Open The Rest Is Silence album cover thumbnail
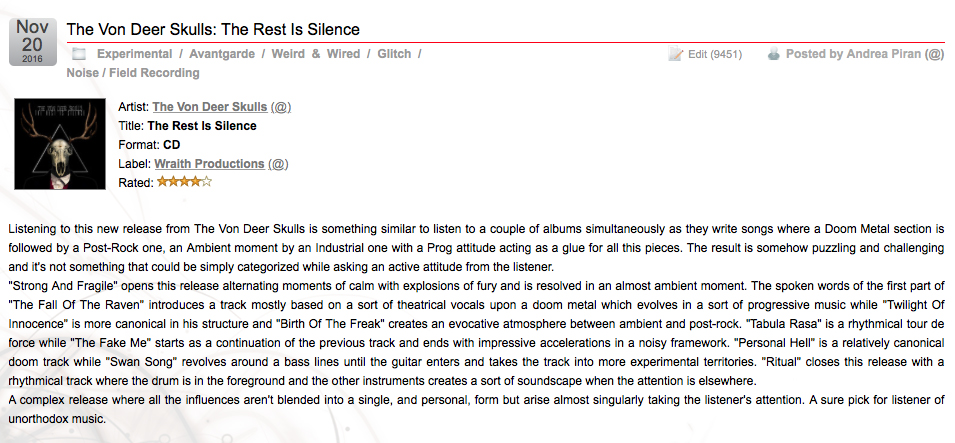 tap(60, 144)
